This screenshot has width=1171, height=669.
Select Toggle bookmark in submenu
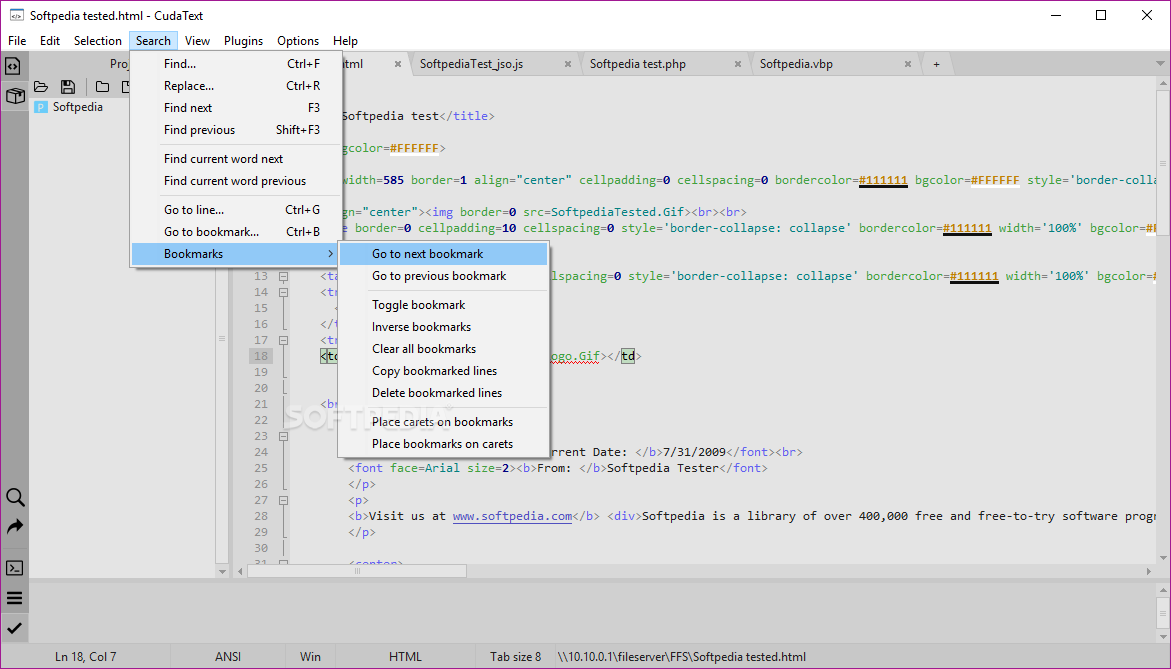[x=444, y=305]
